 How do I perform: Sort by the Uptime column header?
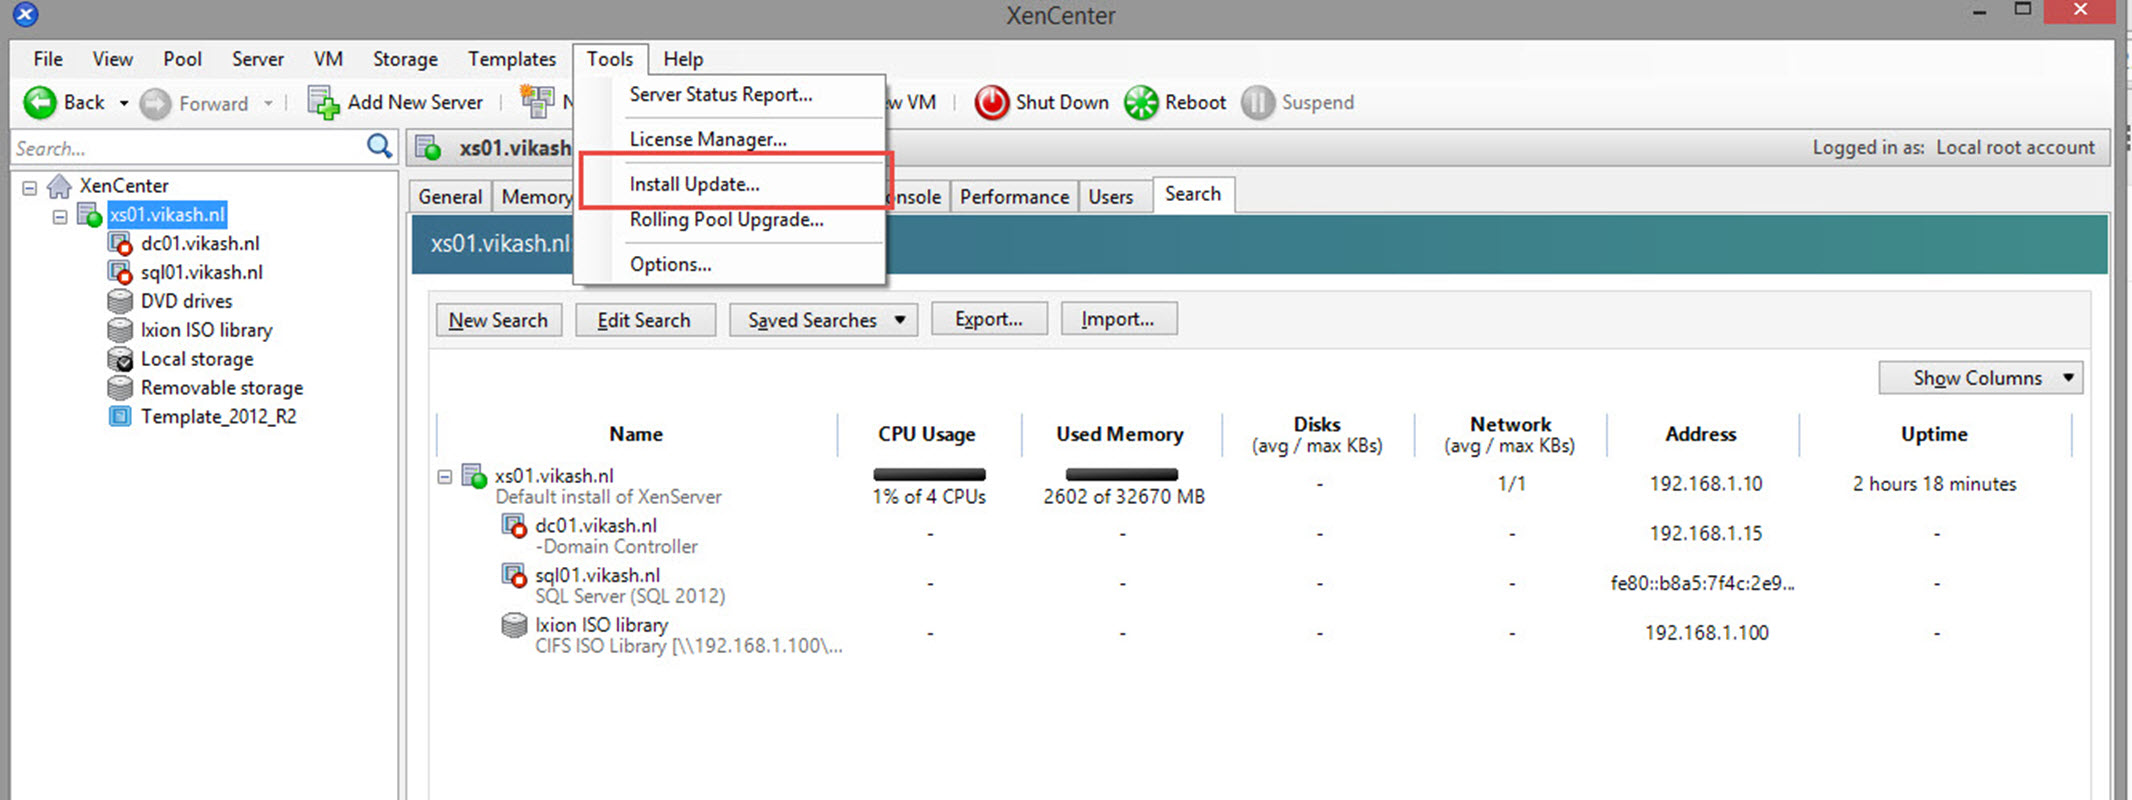(1934, 434)
